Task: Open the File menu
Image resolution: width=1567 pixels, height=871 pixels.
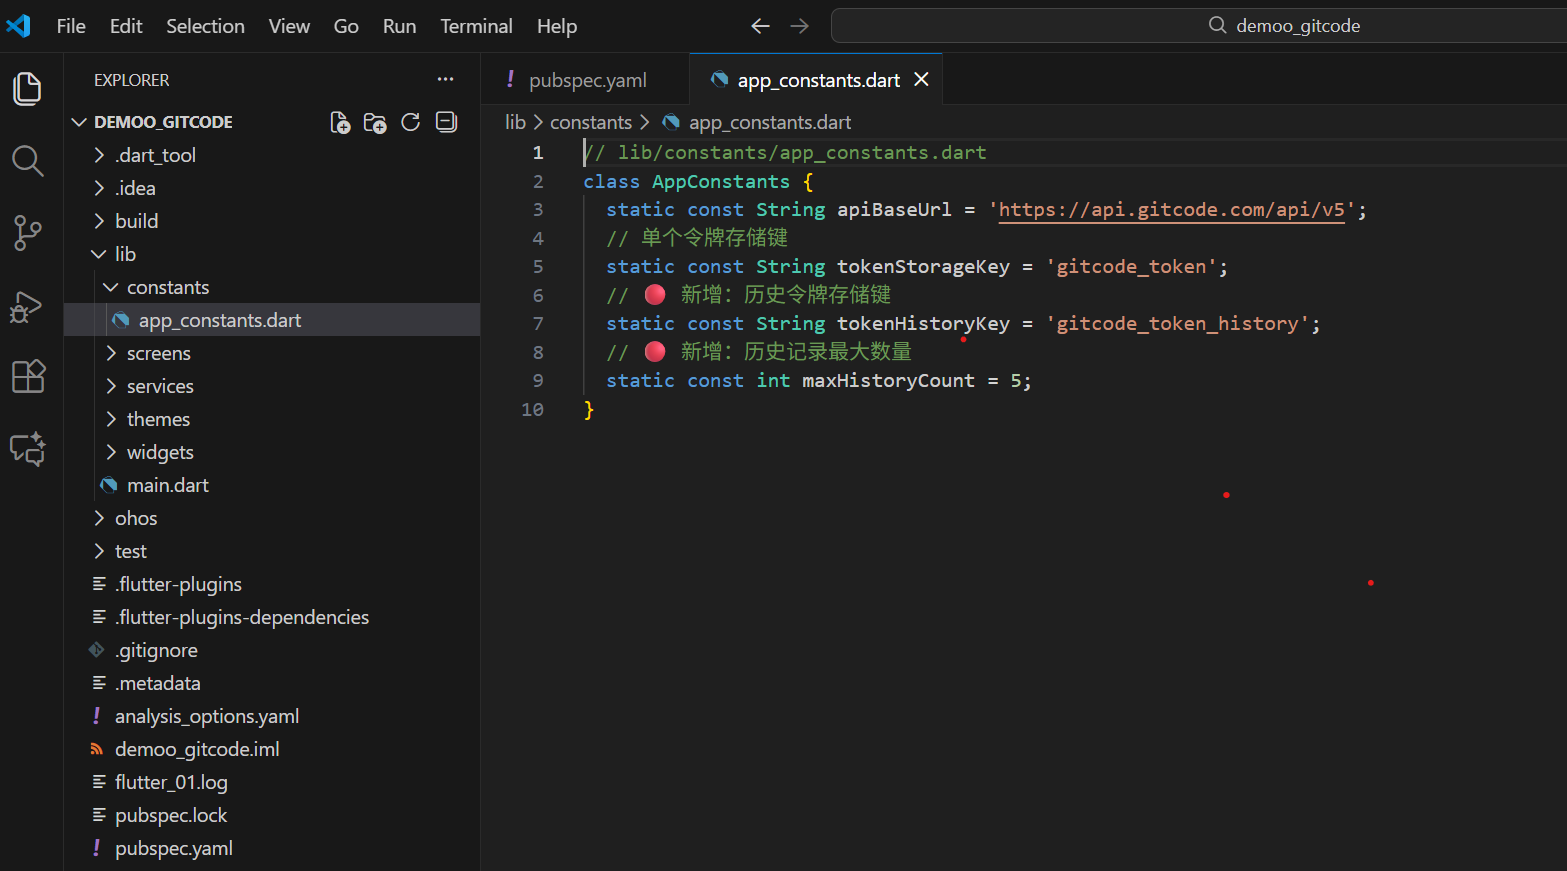Action: click(71, 26)
